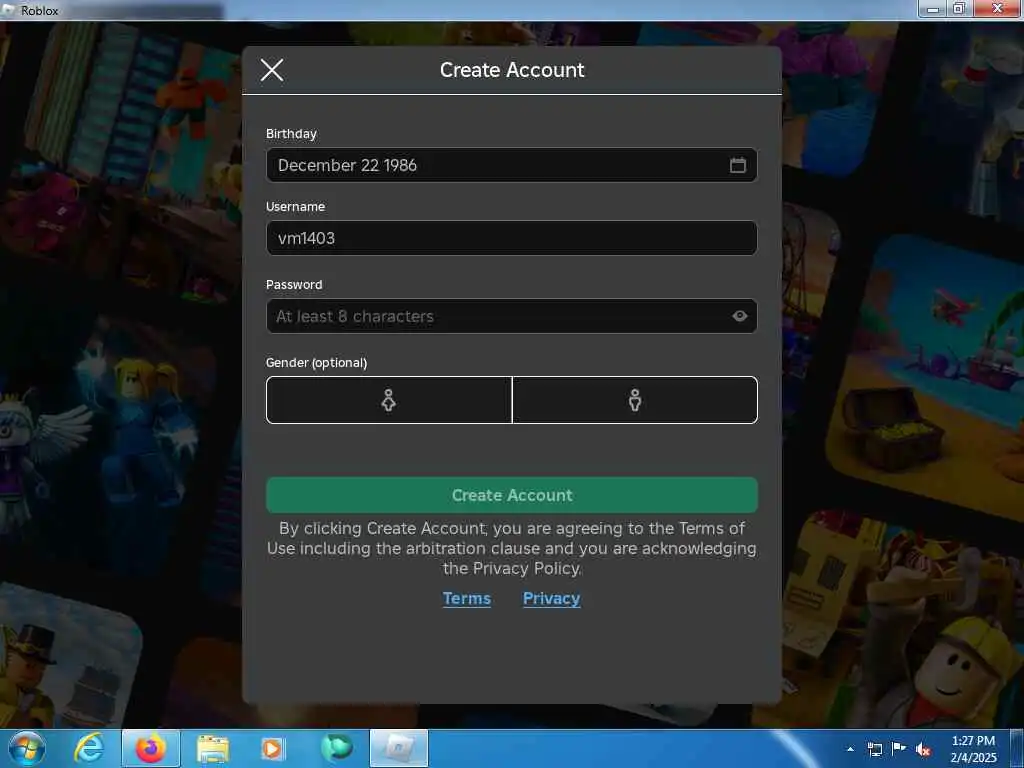Screen dimensions: 1024x768
Task: Click the green Create Account button
Action: 511,495
